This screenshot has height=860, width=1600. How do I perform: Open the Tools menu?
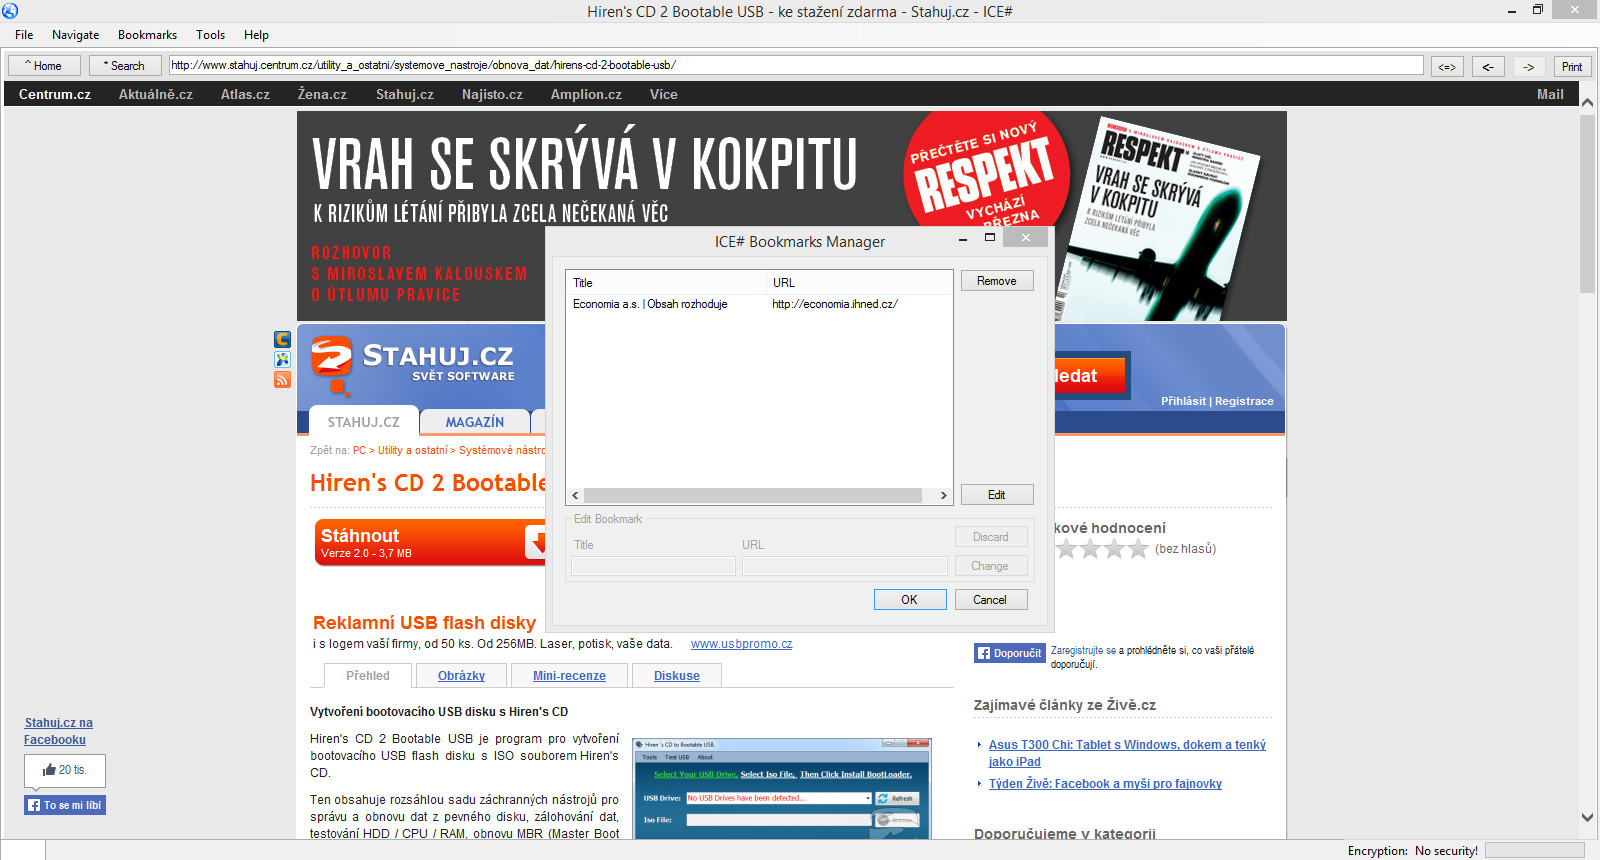pos(210,35)
